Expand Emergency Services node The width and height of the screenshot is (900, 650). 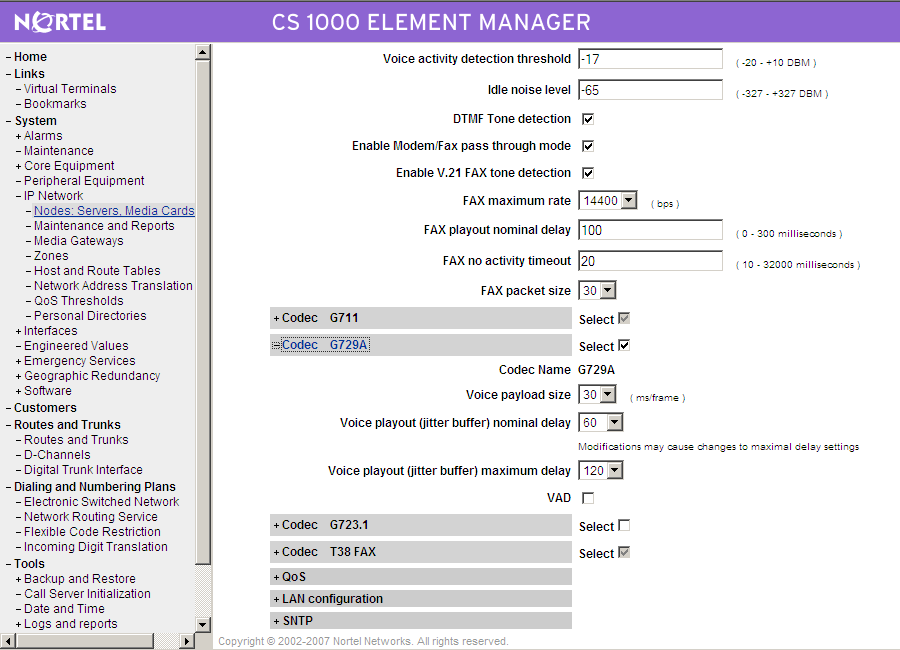[19, 361]
